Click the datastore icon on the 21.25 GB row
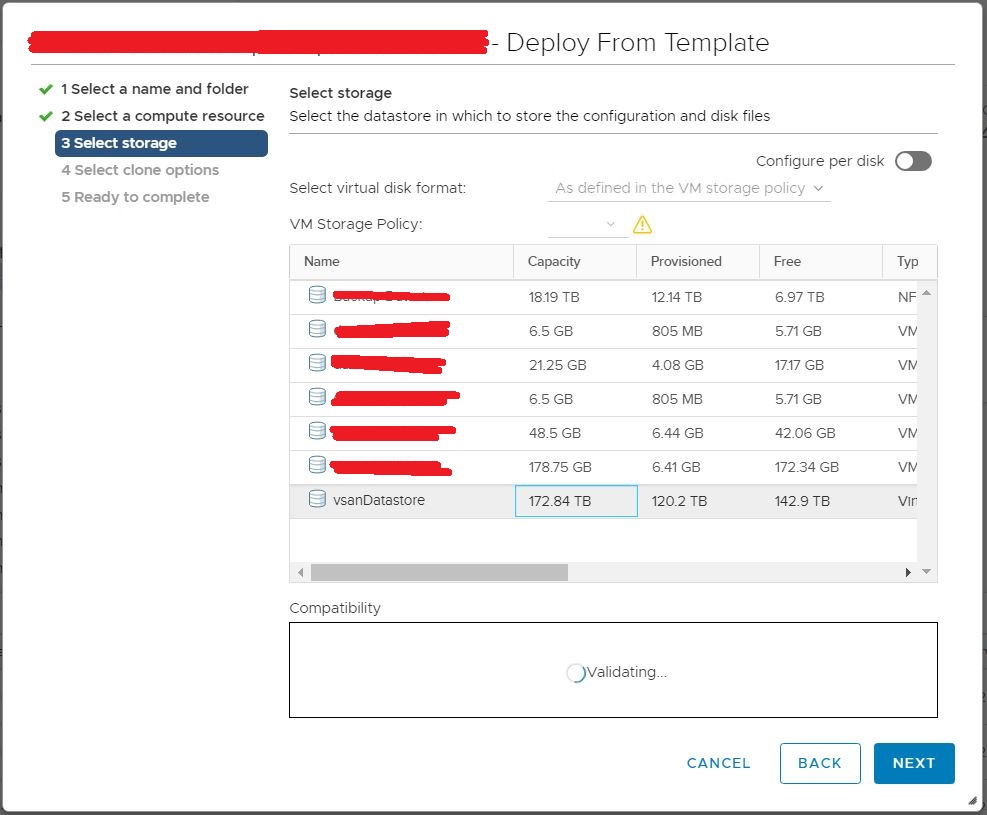 click(x=316, y=364)
